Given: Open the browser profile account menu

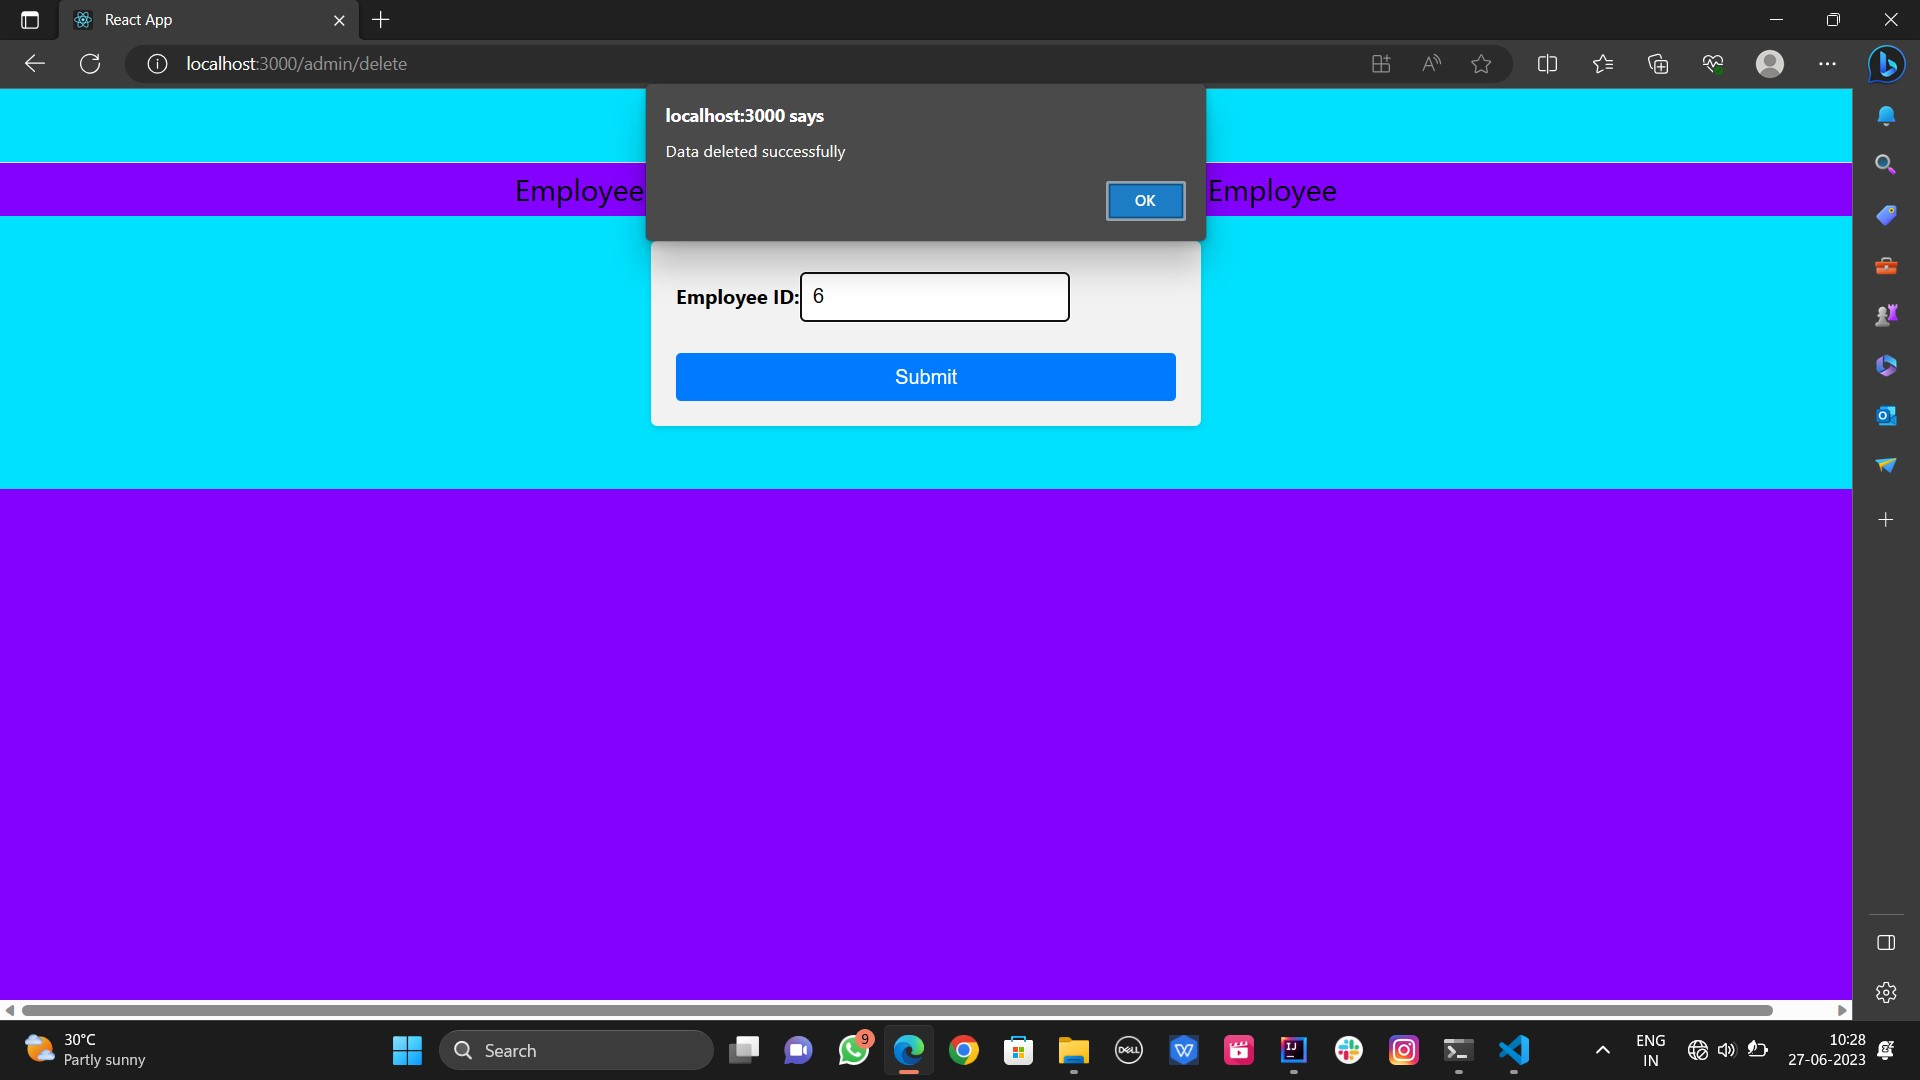Looking at the screenshot, I should tap(1771, 63).
